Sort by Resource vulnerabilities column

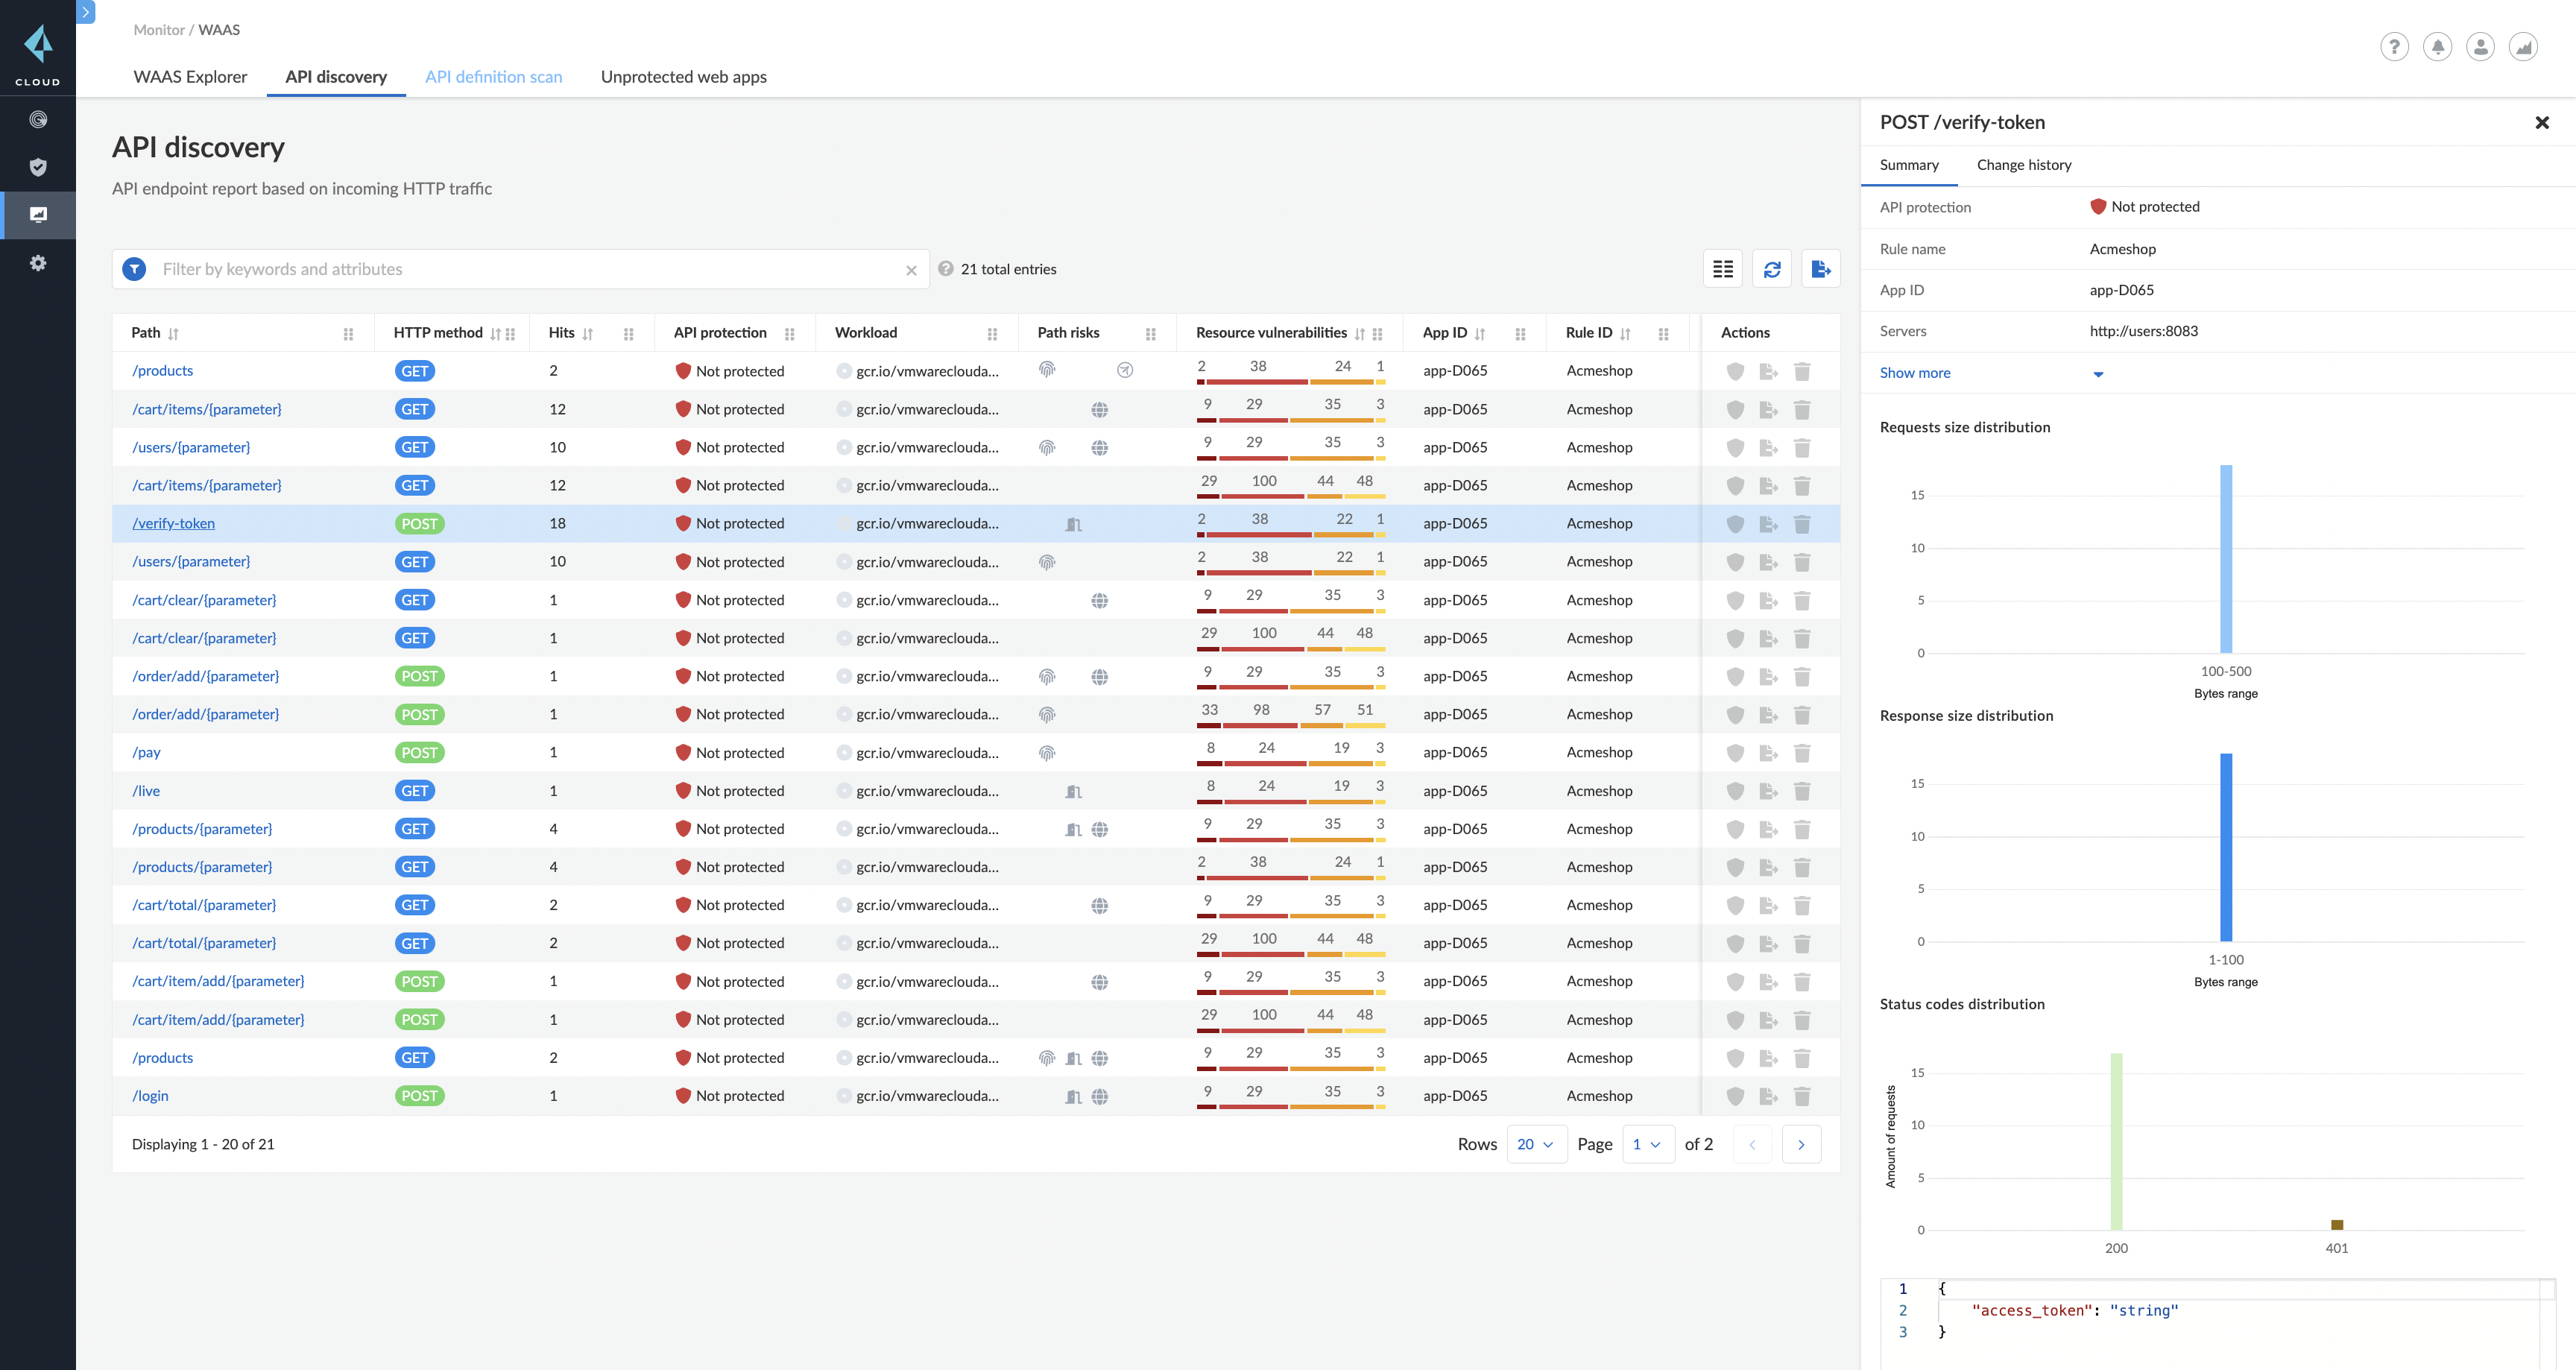tap(1359, 334)
